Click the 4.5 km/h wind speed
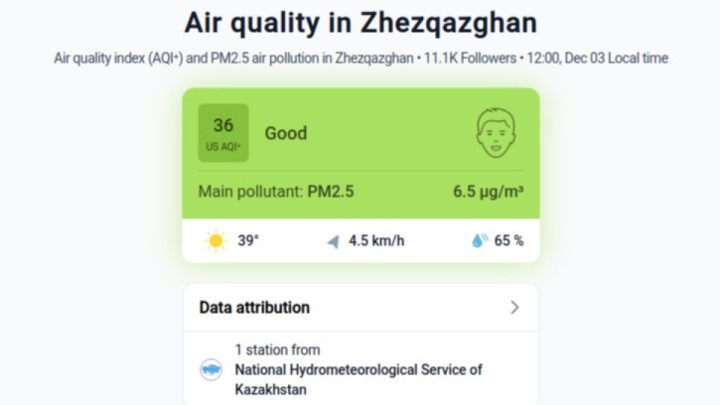This screenshot has height=405, width=720. pyautogui.click(x=376, y=241)
